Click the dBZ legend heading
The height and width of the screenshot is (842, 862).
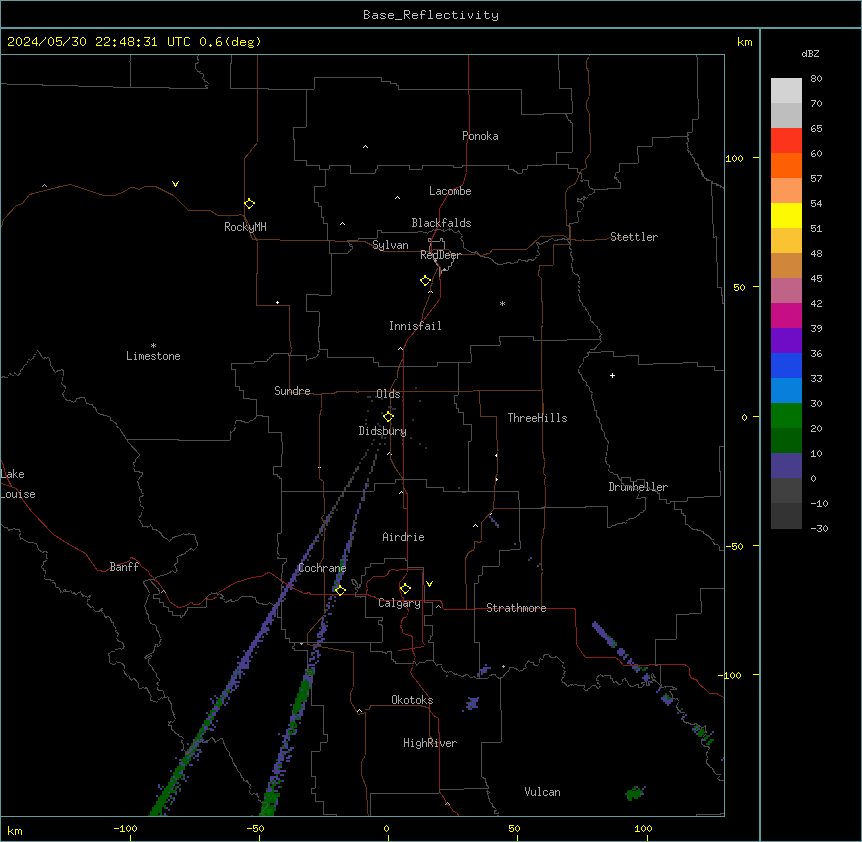(810, 54)
